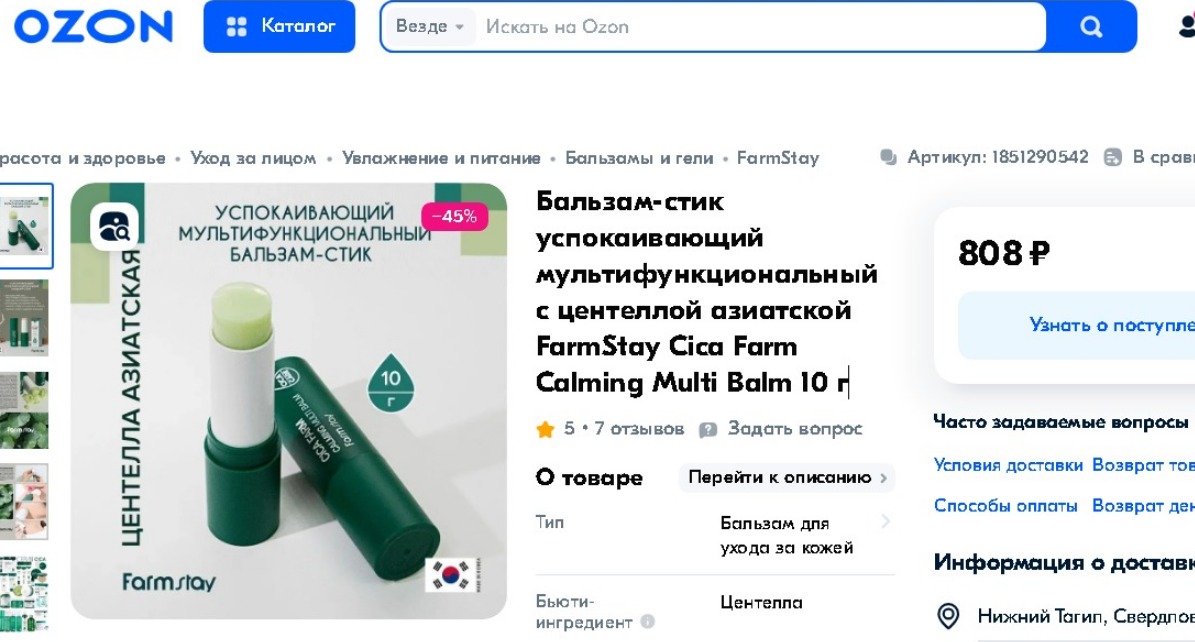
Task: Open info icon next to Бьюти-ингредиент
Action: point(648,621)
